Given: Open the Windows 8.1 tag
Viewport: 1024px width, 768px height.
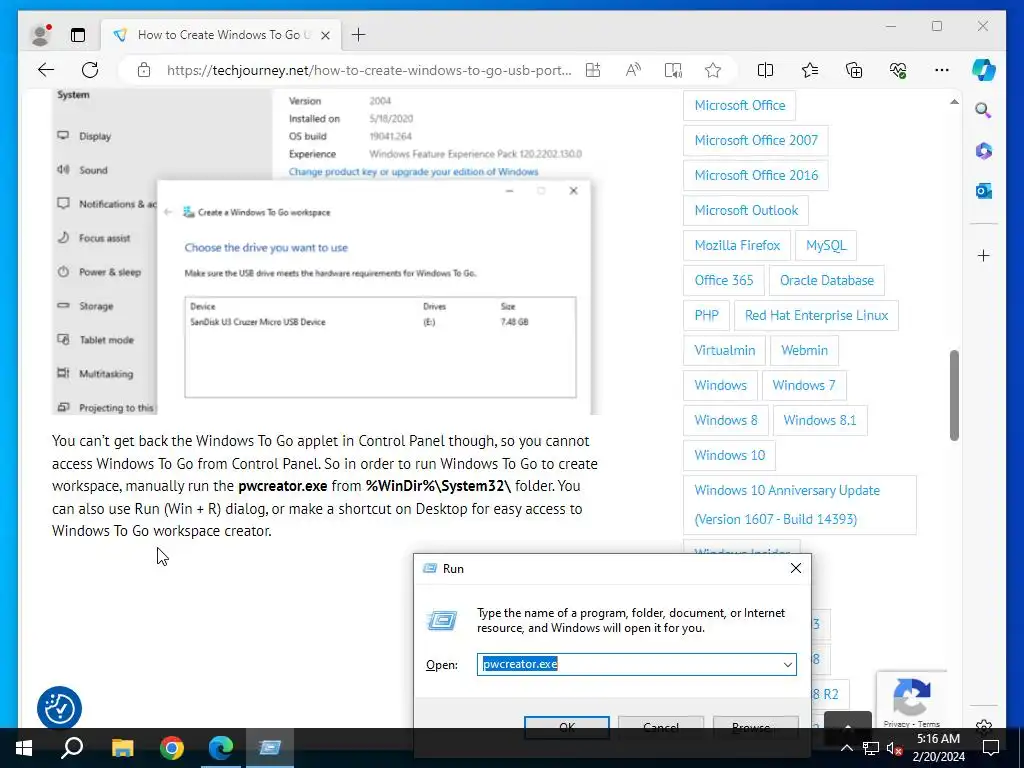Looking at the screenshot, I should tap(820, 420).
